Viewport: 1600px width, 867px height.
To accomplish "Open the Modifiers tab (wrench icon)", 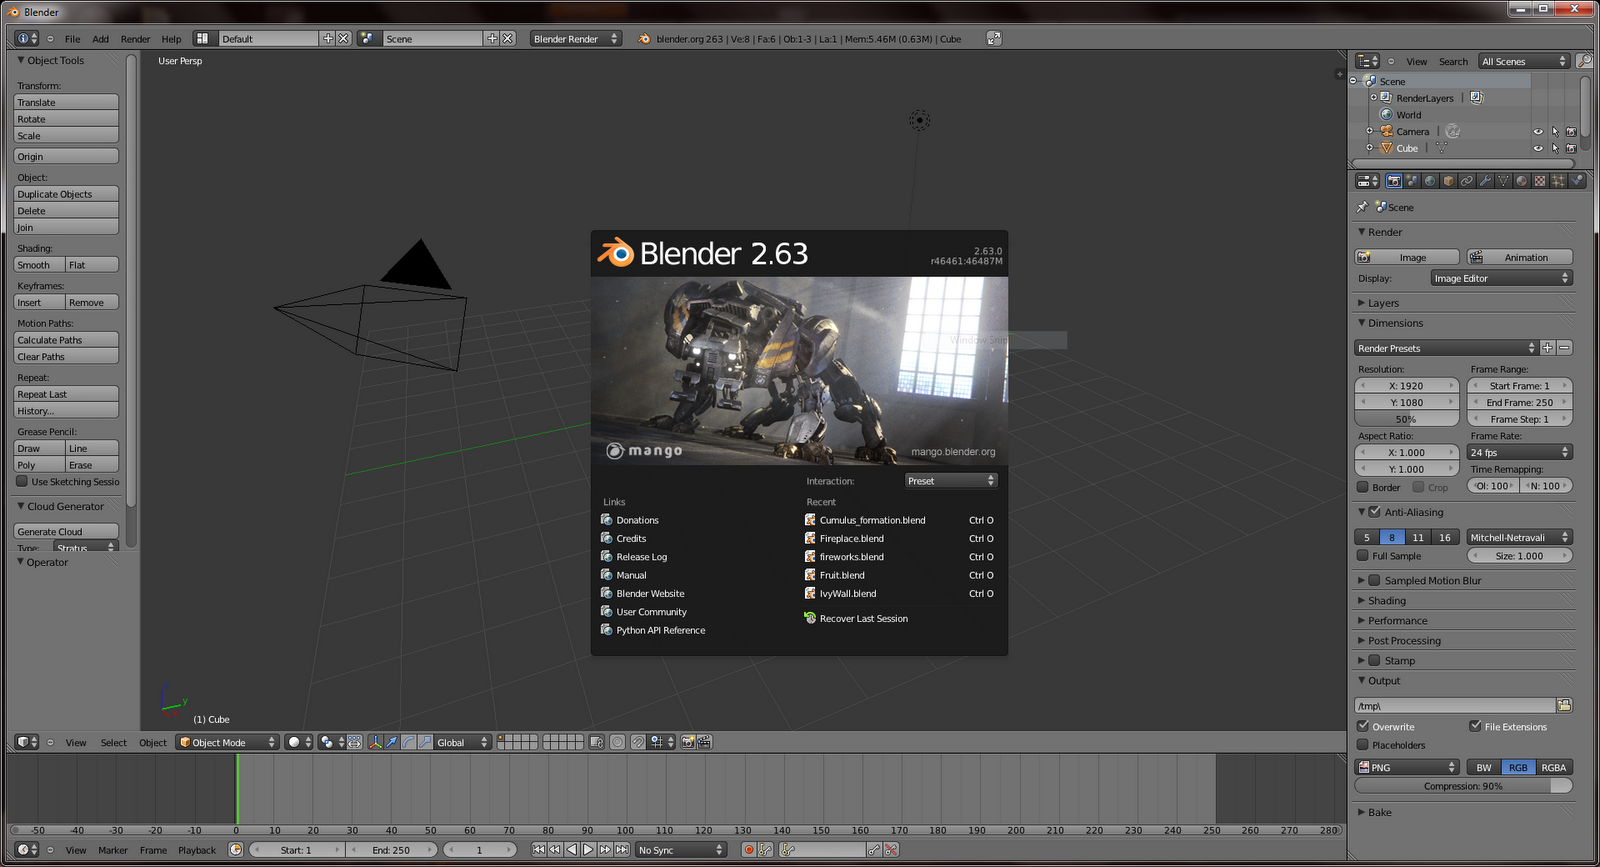I will point(1485,181).
